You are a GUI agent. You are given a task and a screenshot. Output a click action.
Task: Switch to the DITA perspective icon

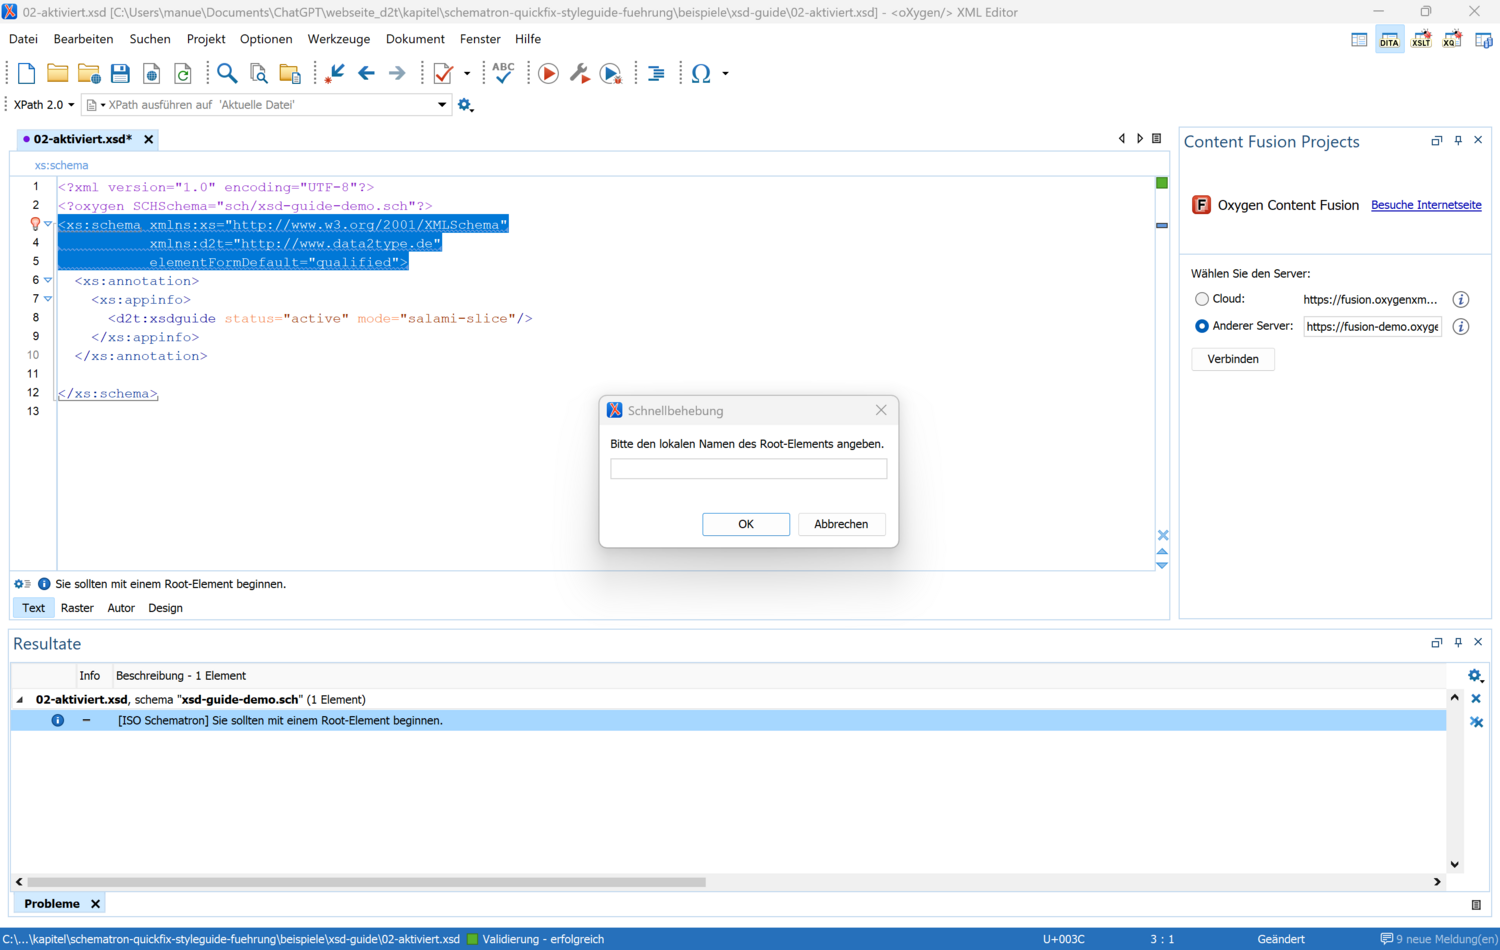click(x=1389, y=40)
